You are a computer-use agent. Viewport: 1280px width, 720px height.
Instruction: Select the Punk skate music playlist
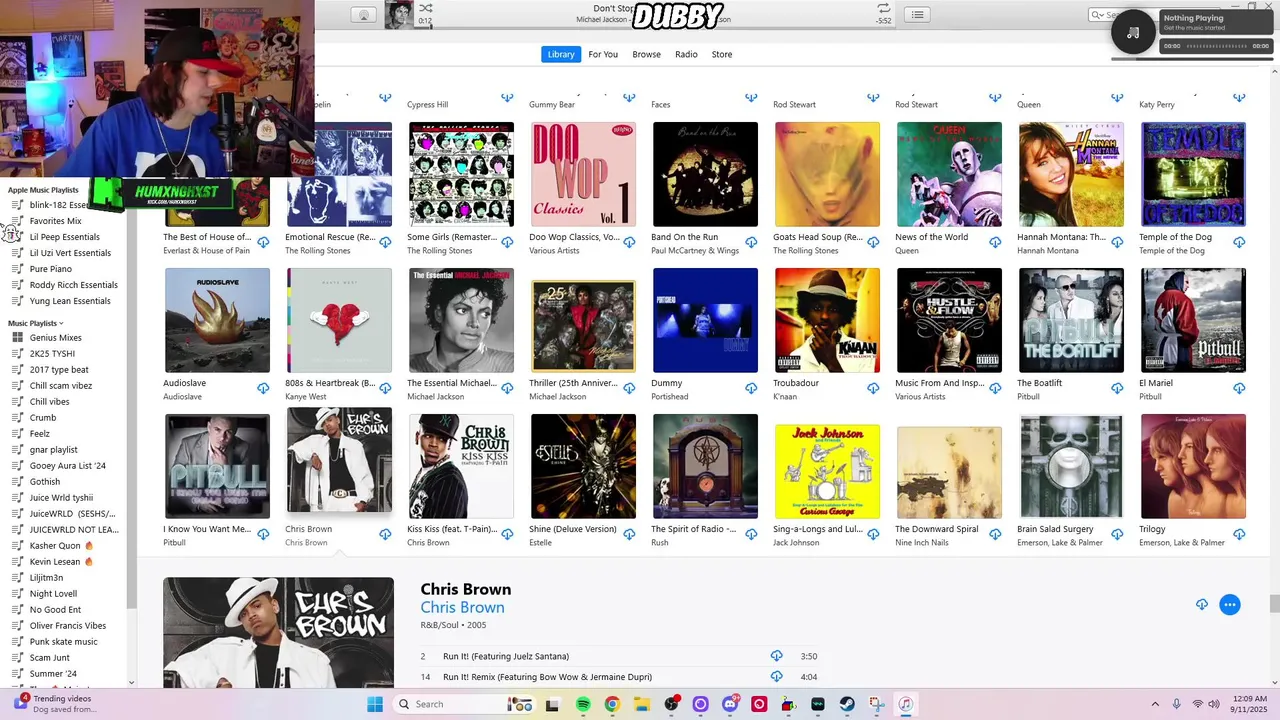pos(63,642)
